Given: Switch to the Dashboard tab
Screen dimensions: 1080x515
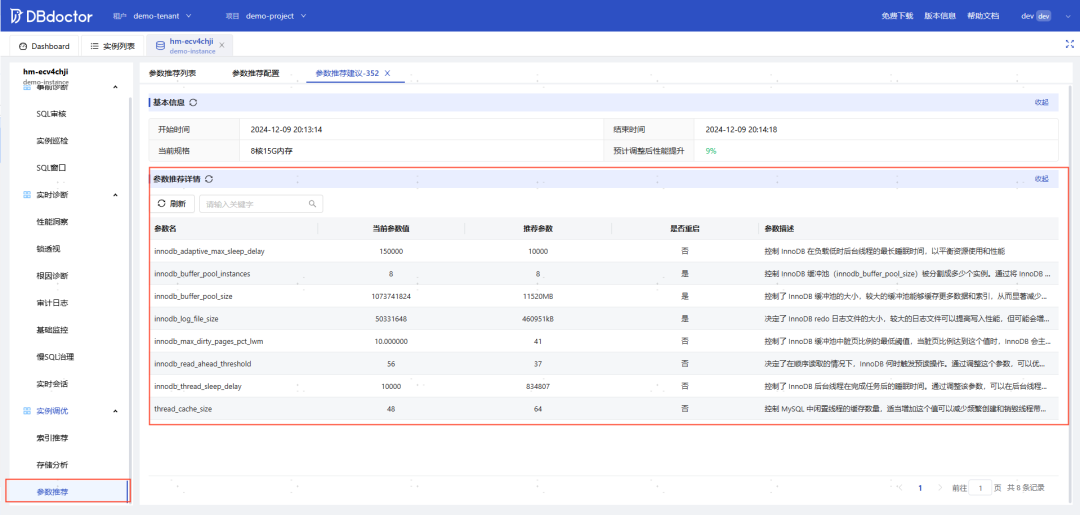Looking at the screenshot, I should 45,46.
